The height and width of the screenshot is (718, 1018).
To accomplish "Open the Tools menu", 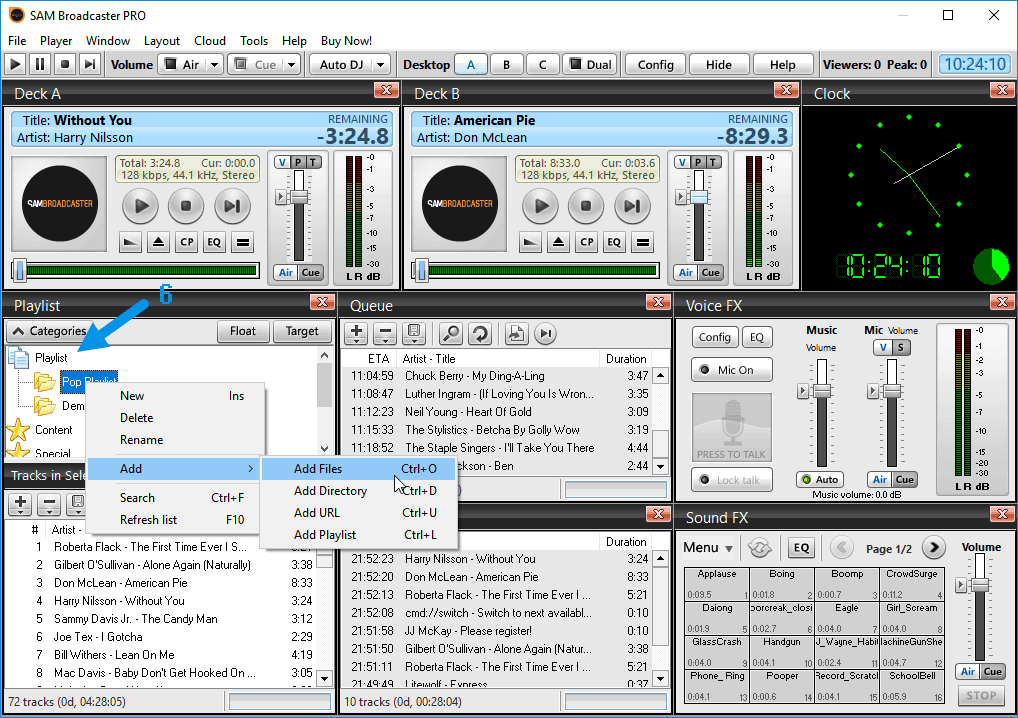I will (253, 41).
